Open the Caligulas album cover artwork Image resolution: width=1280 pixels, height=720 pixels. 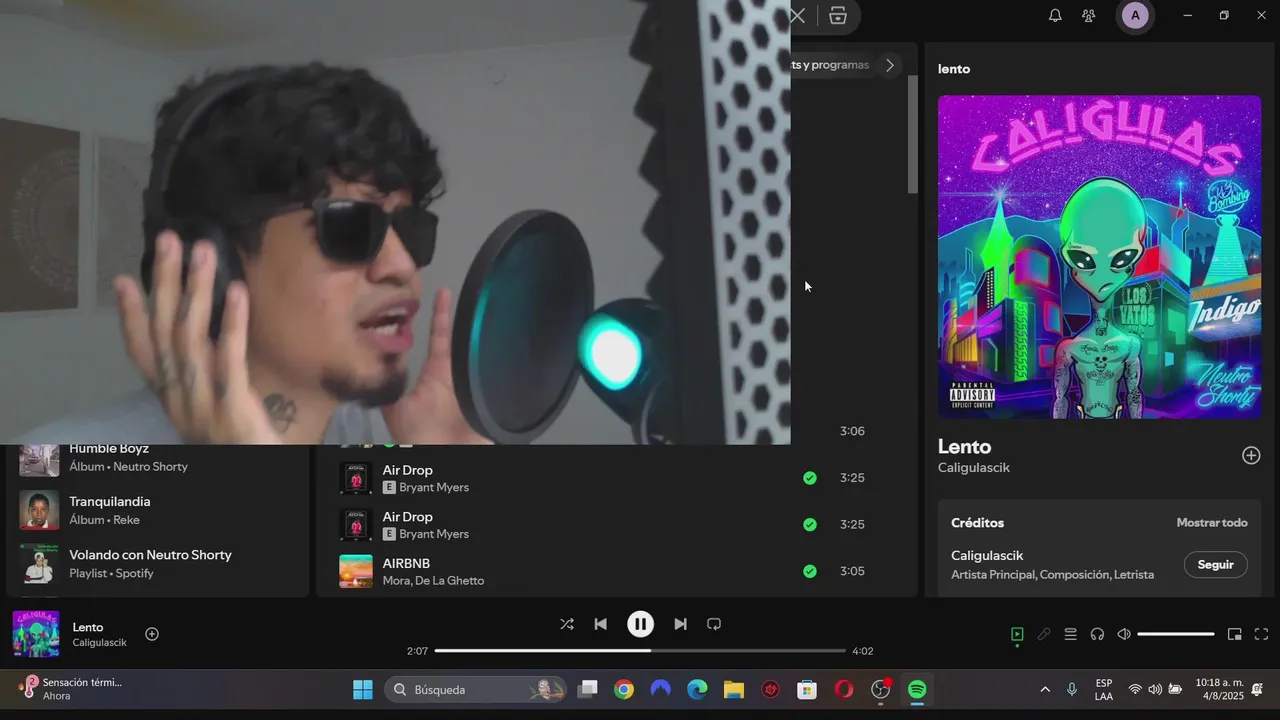point(1099,257)
